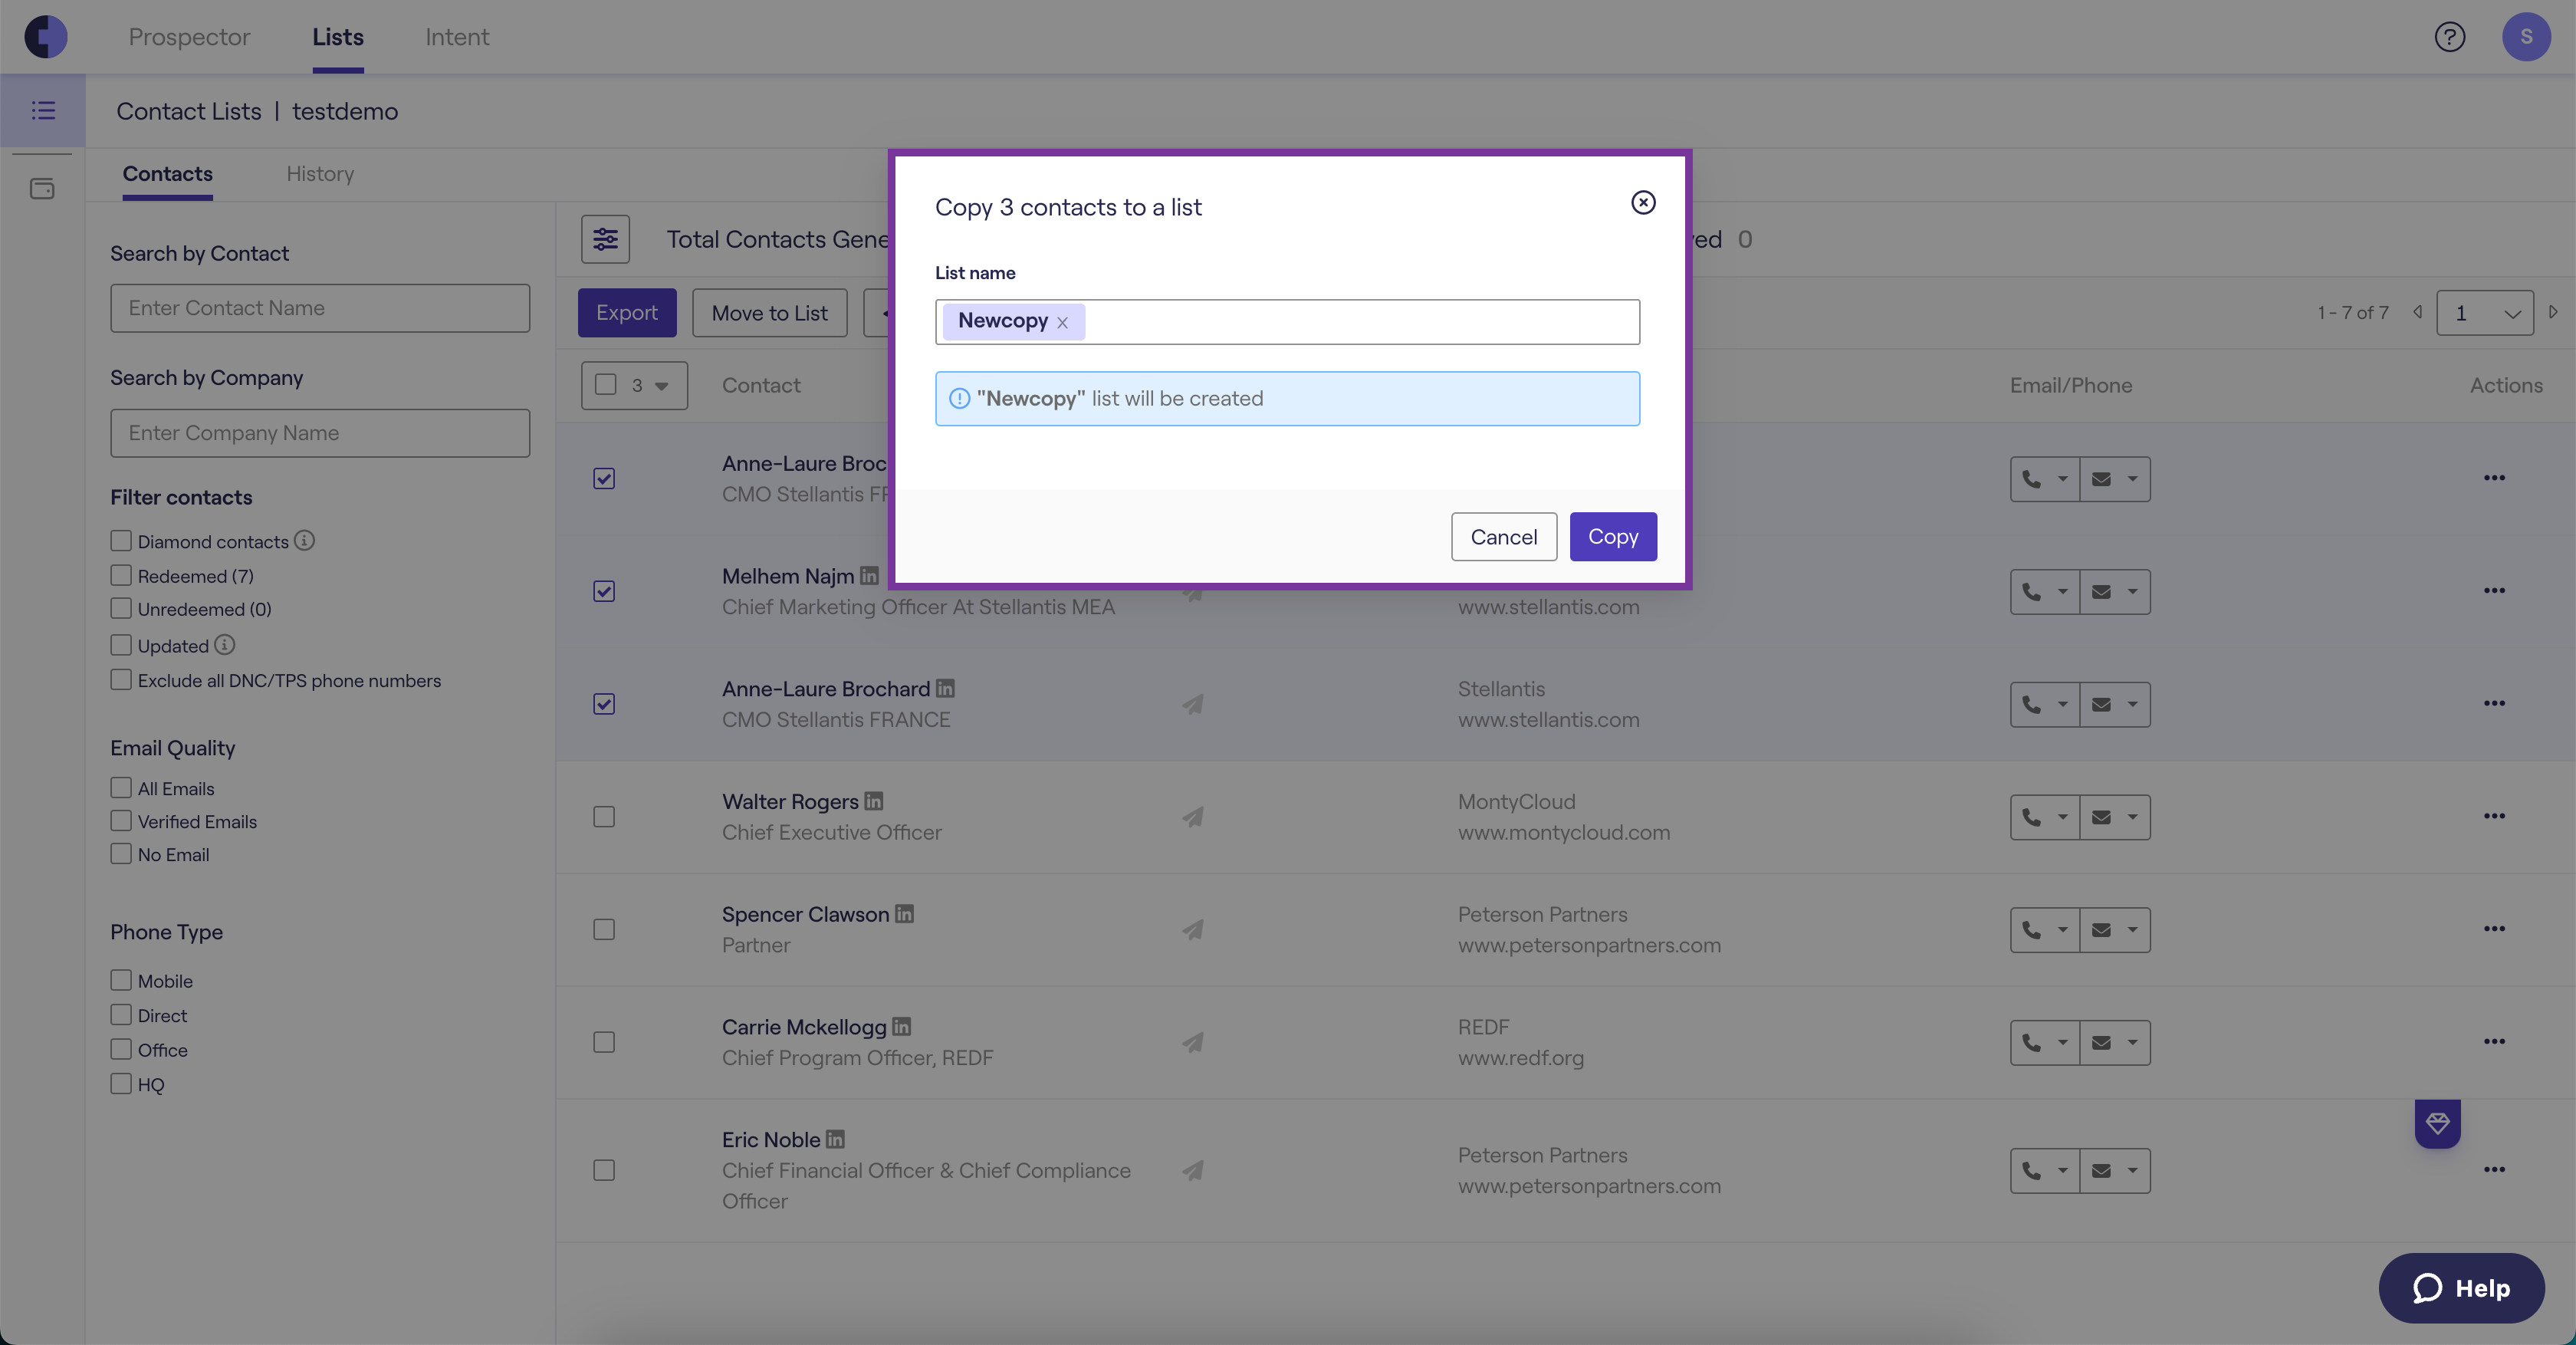Enable the Verified Emails filter
2576x1345 pixels.
121,821
